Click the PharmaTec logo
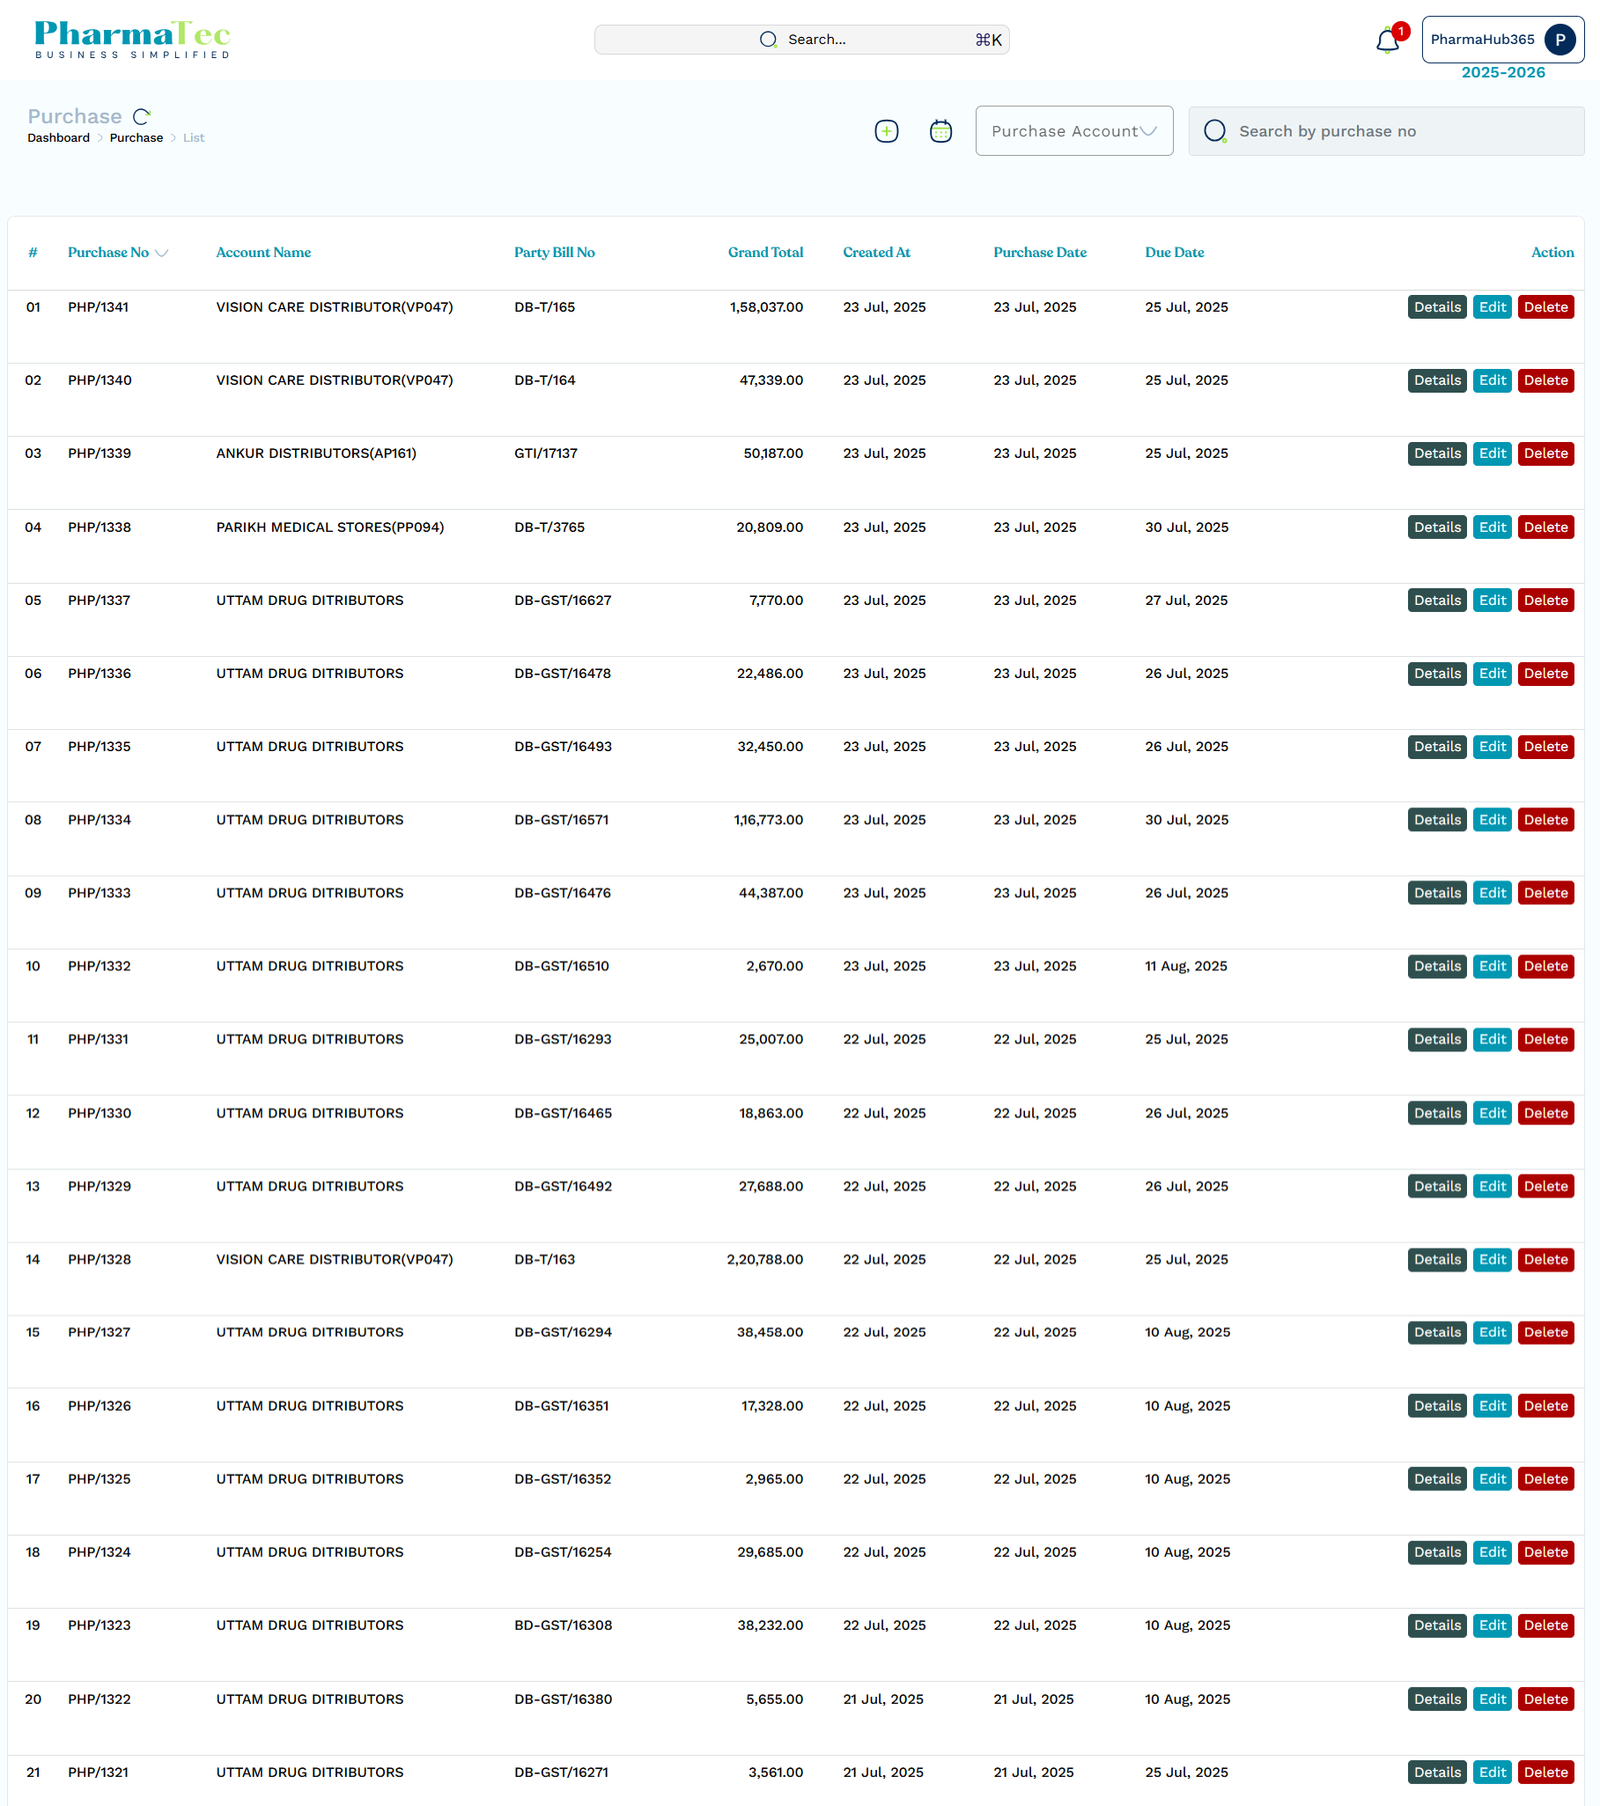The width and height of the screenshot is (1600, 1806). [x=130, y=39]
